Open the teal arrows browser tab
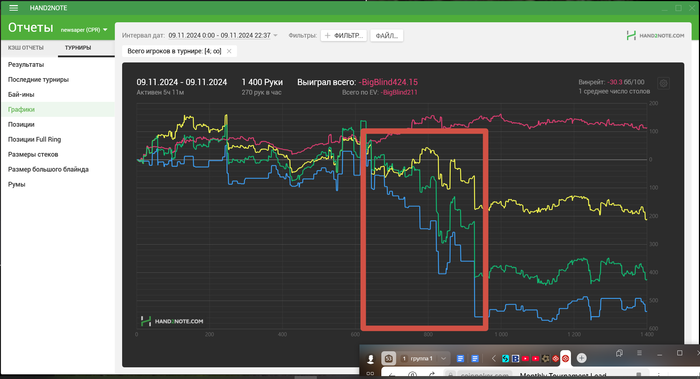 pyautogui.click(x=505, y=358)
